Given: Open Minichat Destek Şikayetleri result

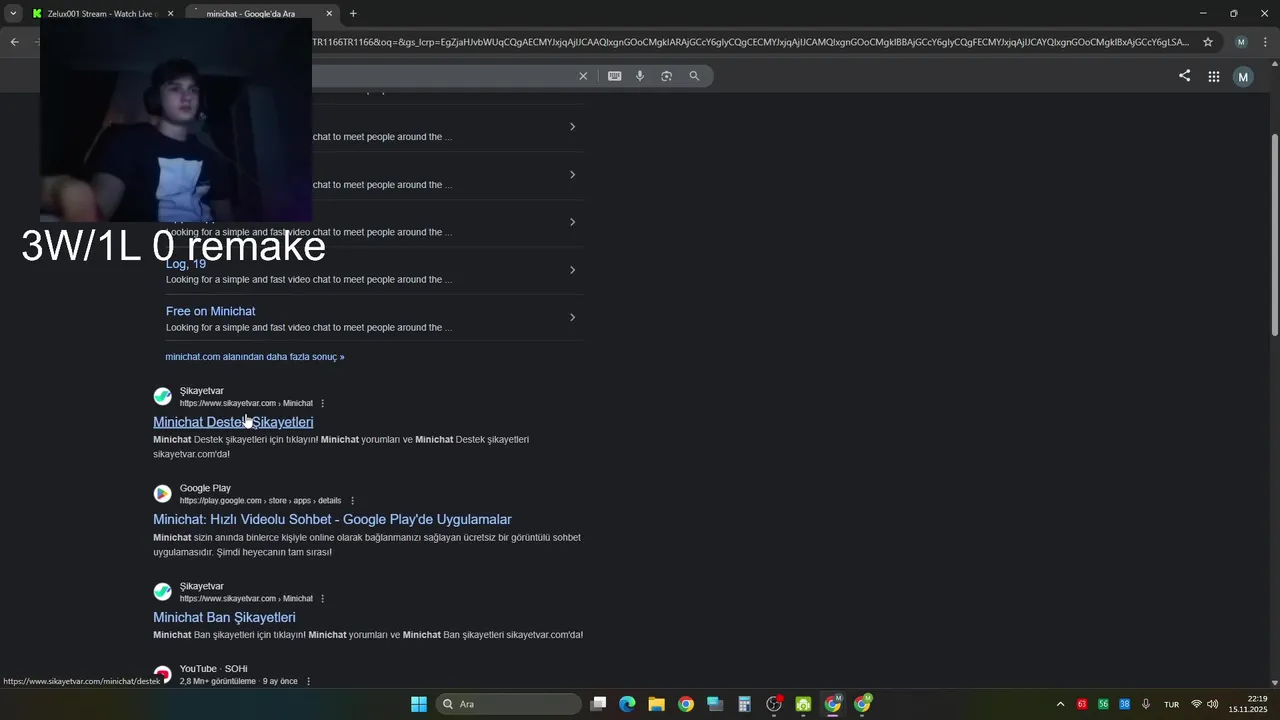Looking at the screenshot, I should point(233,422).
